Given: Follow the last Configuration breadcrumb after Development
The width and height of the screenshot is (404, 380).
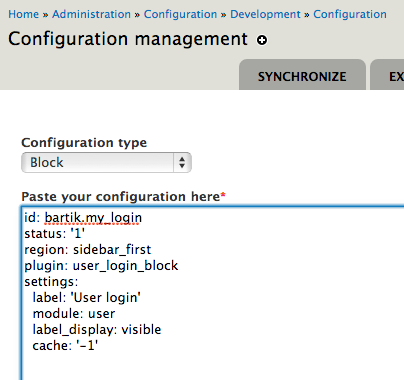Looking at the screenshot, I should coord(350,14).
